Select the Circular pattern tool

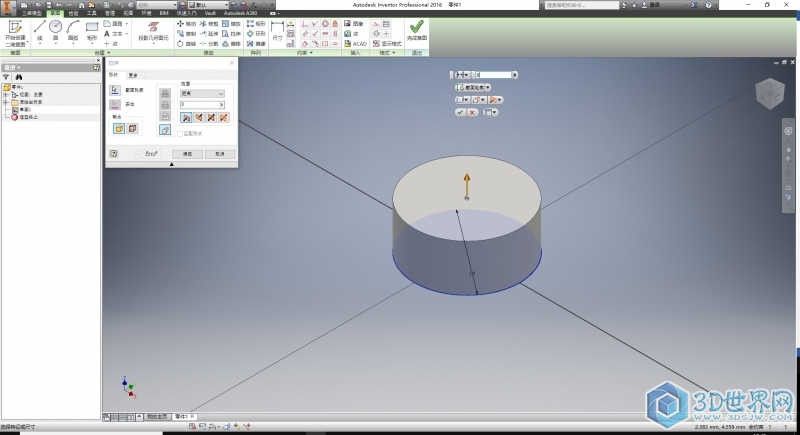pyautogui.click(x=256, y=34)
